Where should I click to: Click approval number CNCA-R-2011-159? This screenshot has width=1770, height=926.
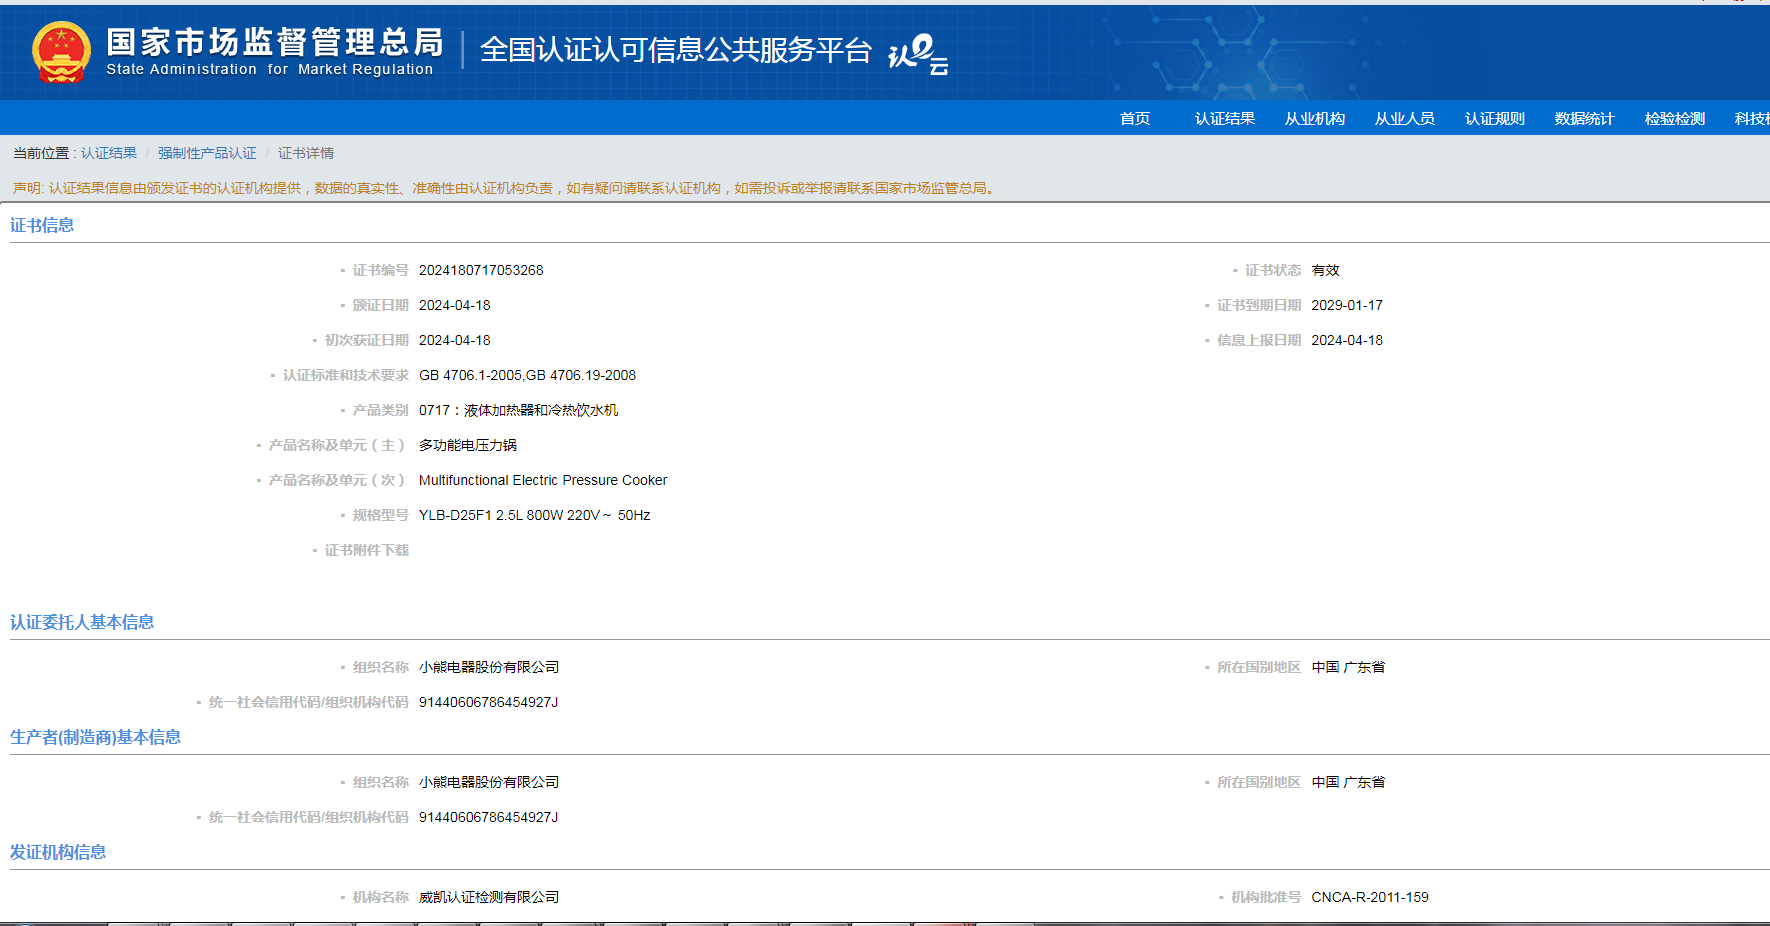pyautogui.click(x=1370, y=897)
